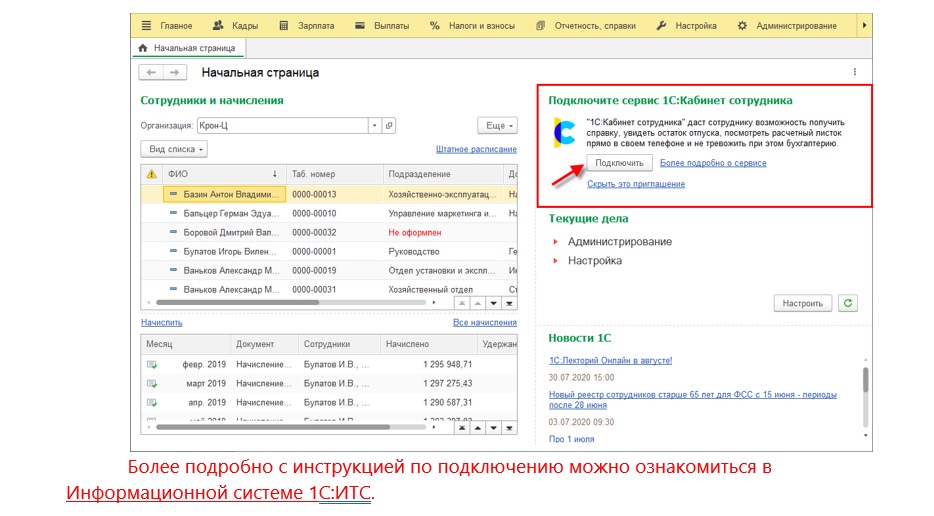Expand the Вид списка dropdown
The height and width of the screenshot is (516, 934).
177,149
